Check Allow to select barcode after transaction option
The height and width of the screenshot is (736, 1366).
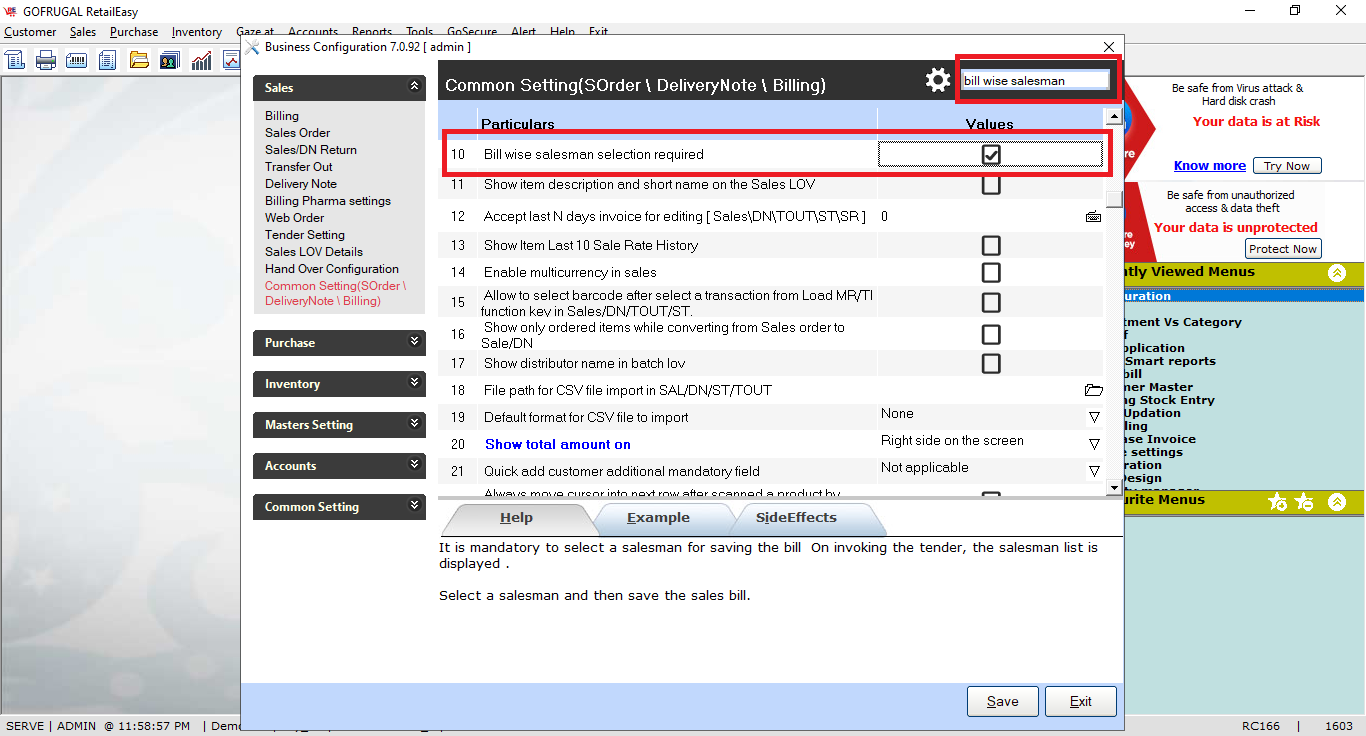click(x=991, y=302)
